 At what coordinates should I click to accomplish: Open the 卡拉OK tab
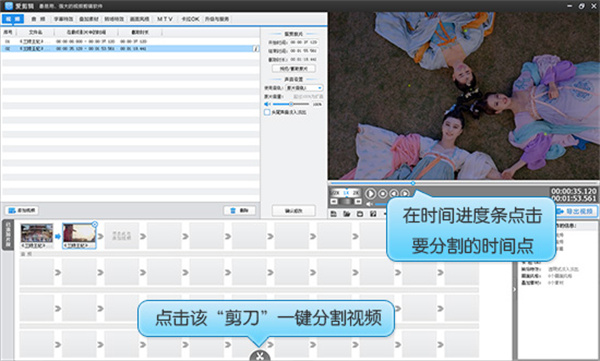(x=190, y=19)
